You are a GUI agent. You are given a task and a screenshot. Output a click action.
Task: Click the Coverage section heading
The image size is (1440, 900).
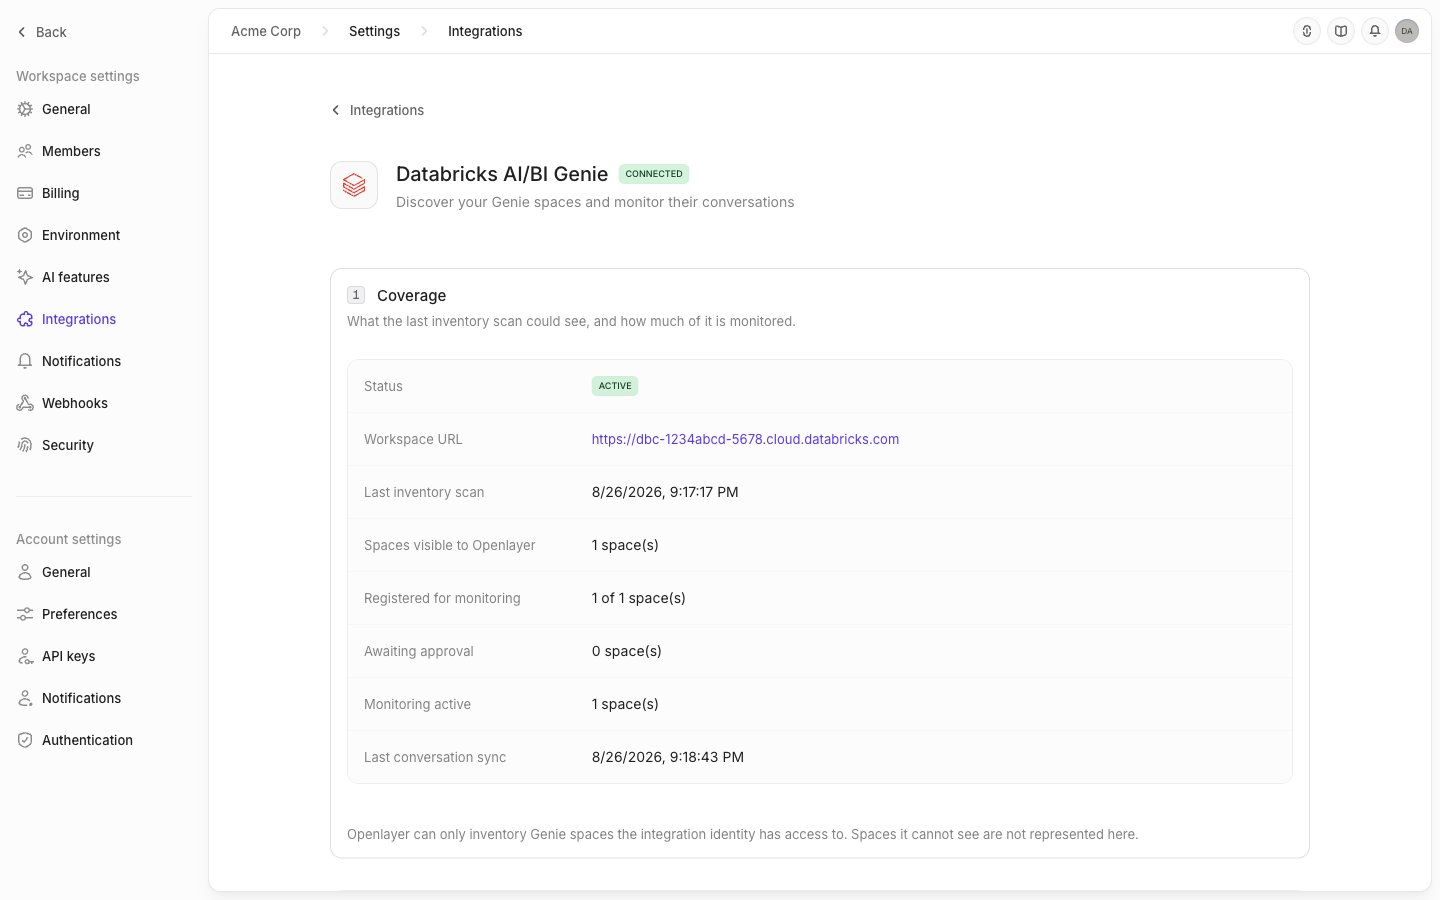click(x=411, y=296)
